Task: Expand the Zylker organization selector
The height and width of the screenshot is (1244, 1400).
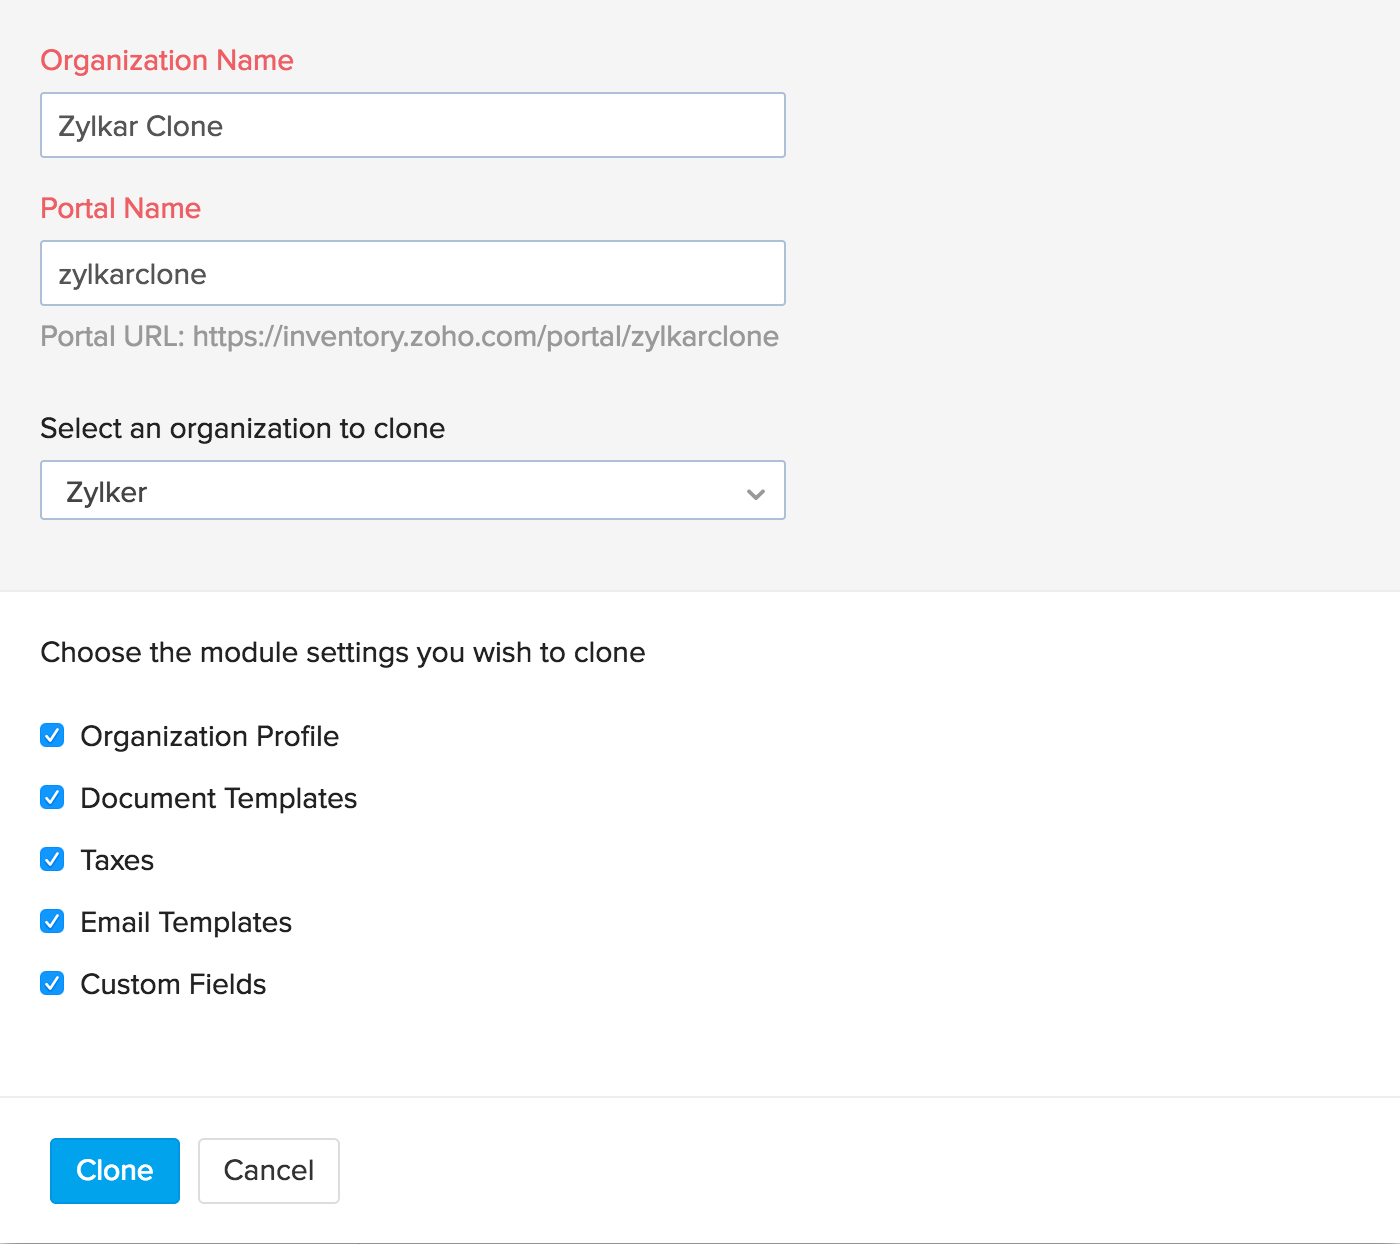Action: [412, 490]
